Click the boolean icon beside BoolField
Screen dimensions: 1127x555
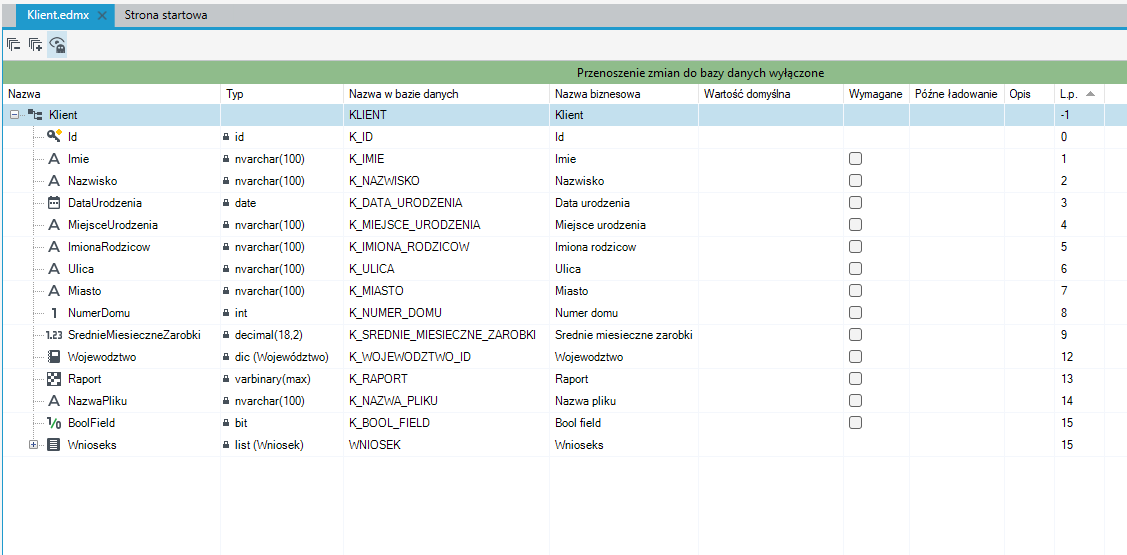coord(54,423)
